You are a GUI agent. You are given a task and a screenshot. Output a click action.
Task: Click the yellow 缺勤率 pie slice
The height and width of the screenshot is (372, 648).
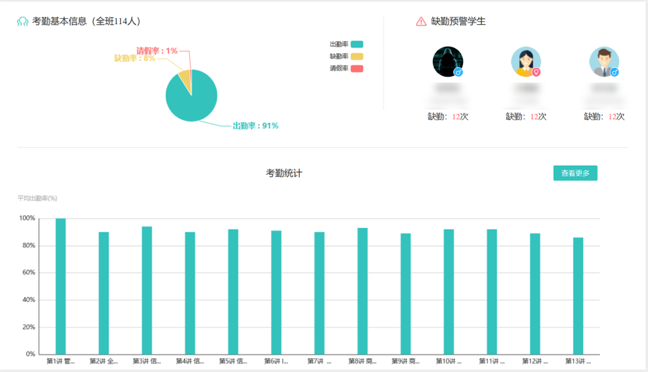tap(186, 79)
